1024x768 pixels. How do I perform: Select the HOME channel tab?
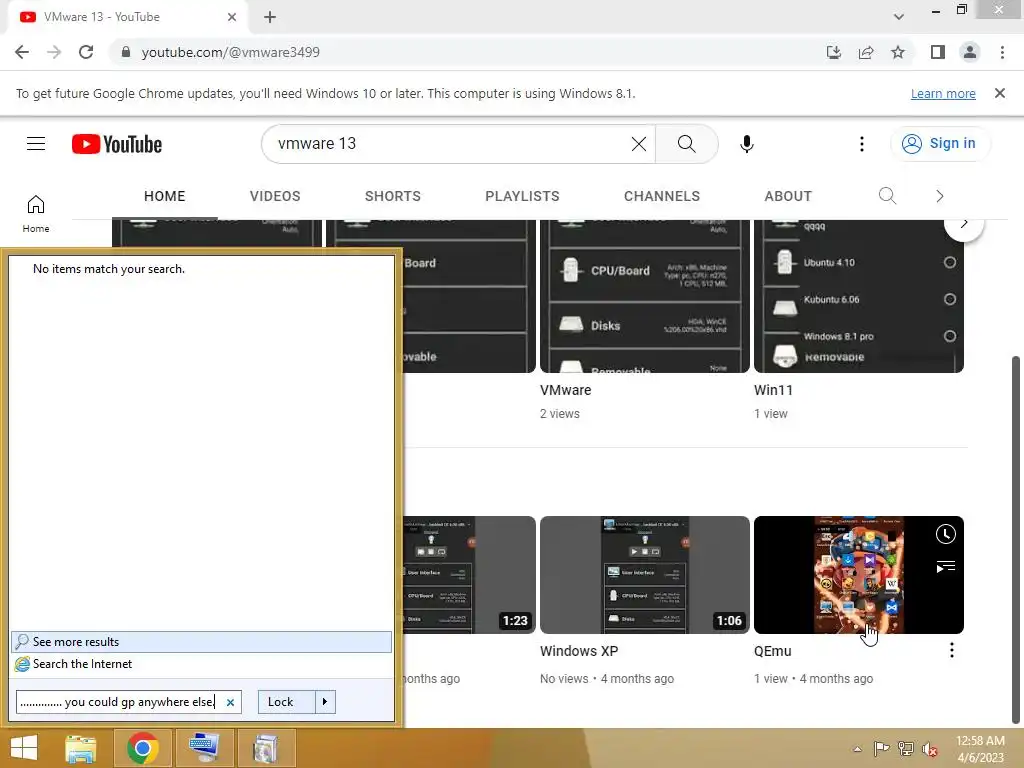(165, 196)
